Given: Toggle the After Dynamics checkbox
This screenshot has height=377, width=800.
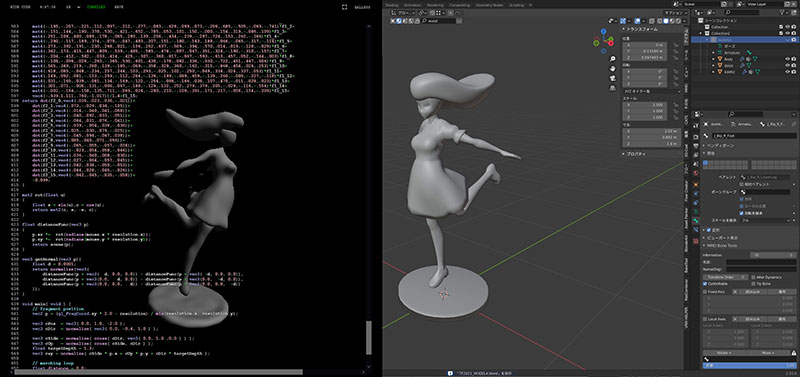Looking at the screenshot, I should click(754, 278).
